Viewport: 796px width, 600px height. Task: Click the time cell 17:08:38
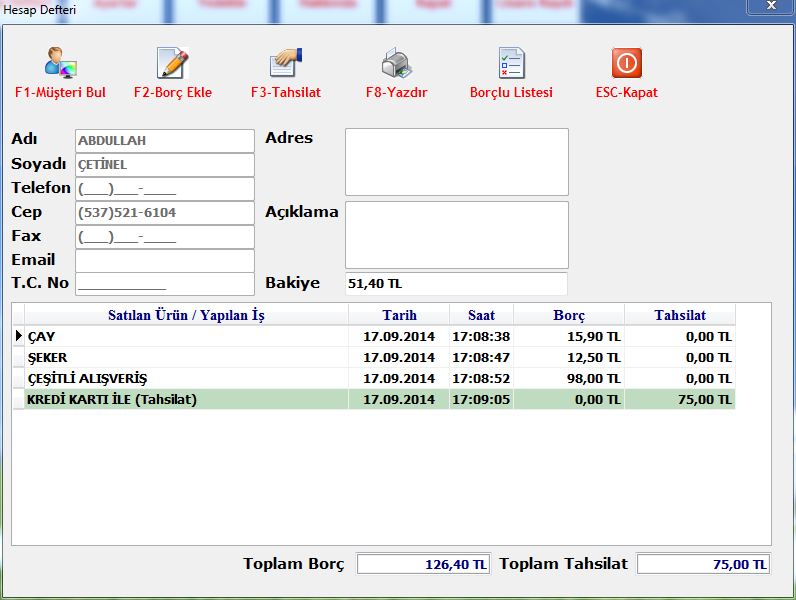[x=481, y=337]
